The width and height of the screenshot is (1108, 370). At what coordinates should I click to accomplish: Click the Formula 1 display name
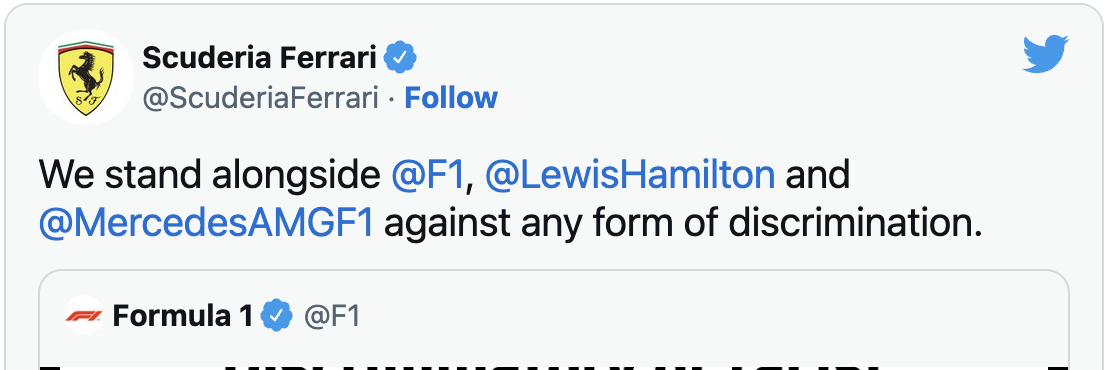[x=182, y=316]
